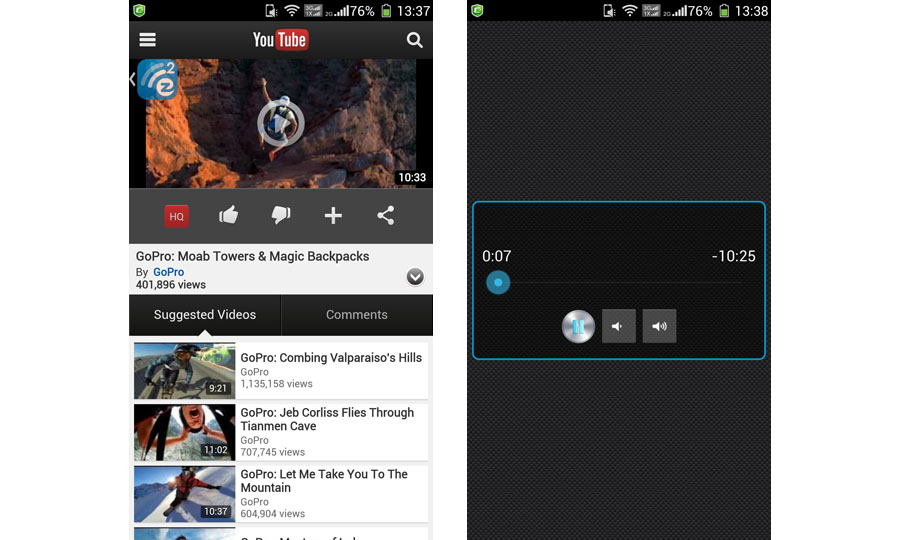Open thumbnail of Jeb Corliss Tianmen Cave video
The image size is (900, 540).
(x=184, y=432)
